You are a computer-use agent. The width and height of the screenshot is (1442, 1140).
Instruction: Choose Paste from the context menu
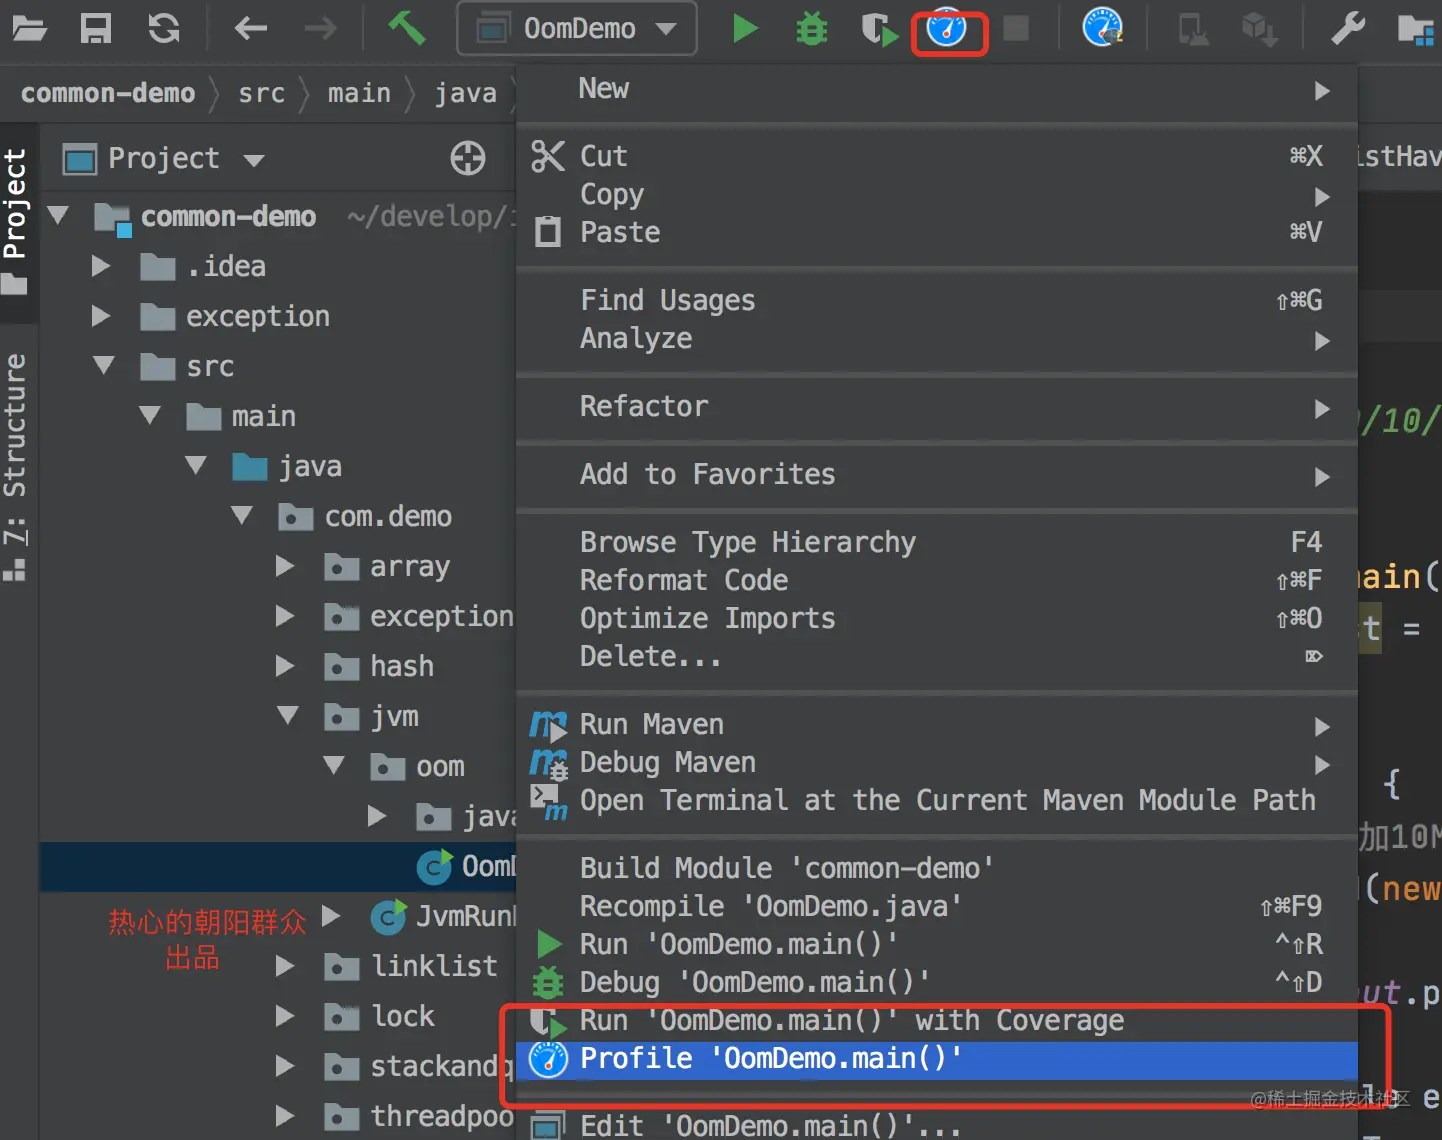tap(937, 232)
